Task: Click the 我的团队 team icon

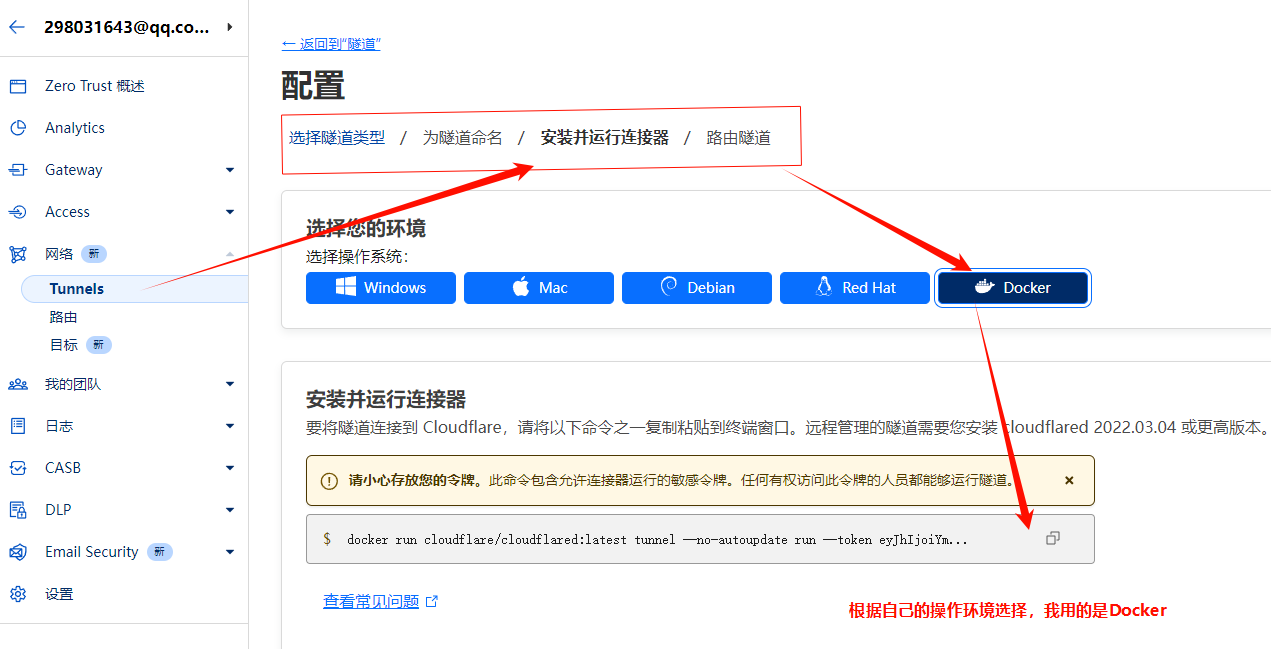Action: (18, 384)
